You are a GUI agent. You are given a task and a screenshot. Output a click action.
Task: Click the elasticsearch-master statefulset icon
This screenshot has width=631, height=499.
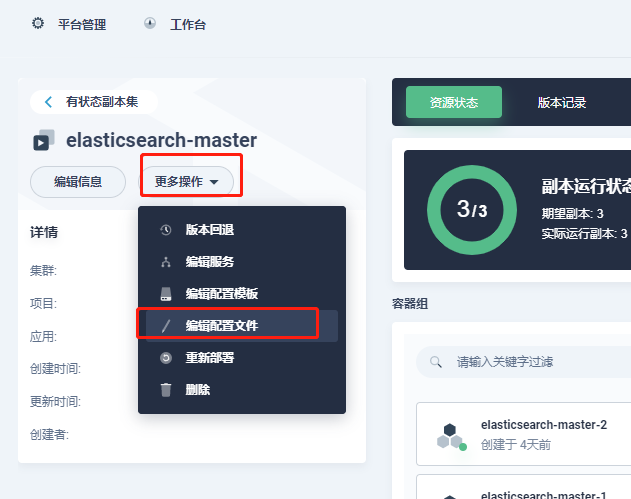(x=43, y=140)
